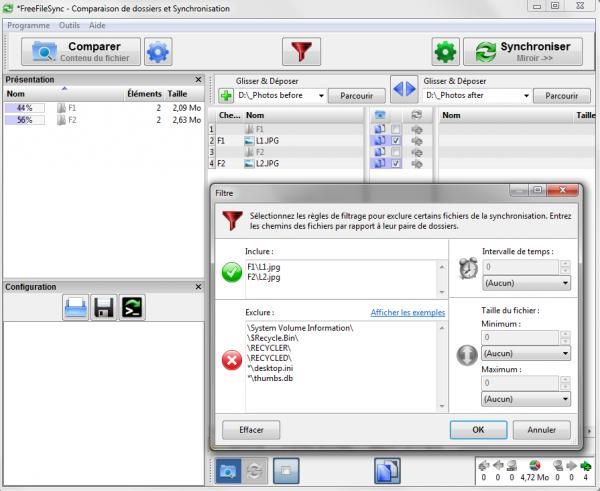Click the sync action icon for L2.JPG
Image resolution: width=600 pixels, height=491 pixels.
[x=416, y=164]
